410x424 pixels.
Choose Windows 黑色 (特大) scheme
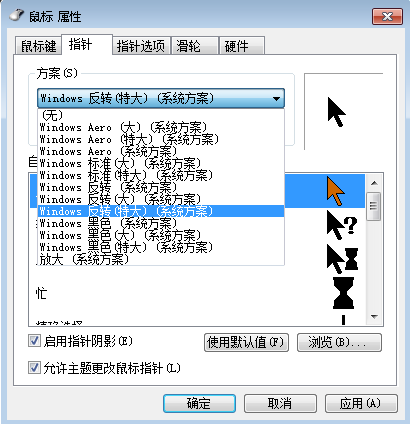(161, 247)
